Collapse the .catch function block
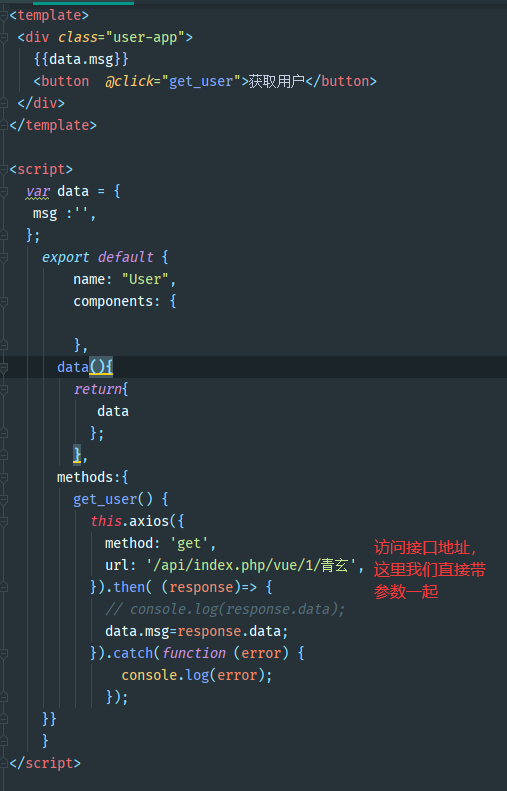The height and width of the screenshot is (791, 507). (x=4, y=653)
